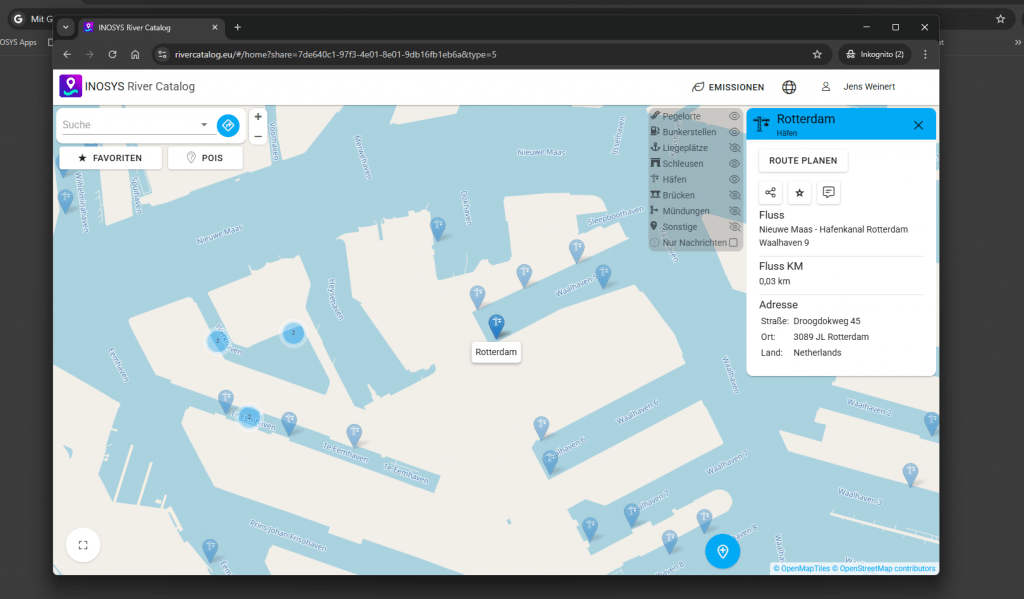The width and height of the screenshot is (1024, 599).
Task: Open the Favoriten list
Action: (x=110, y=158)
